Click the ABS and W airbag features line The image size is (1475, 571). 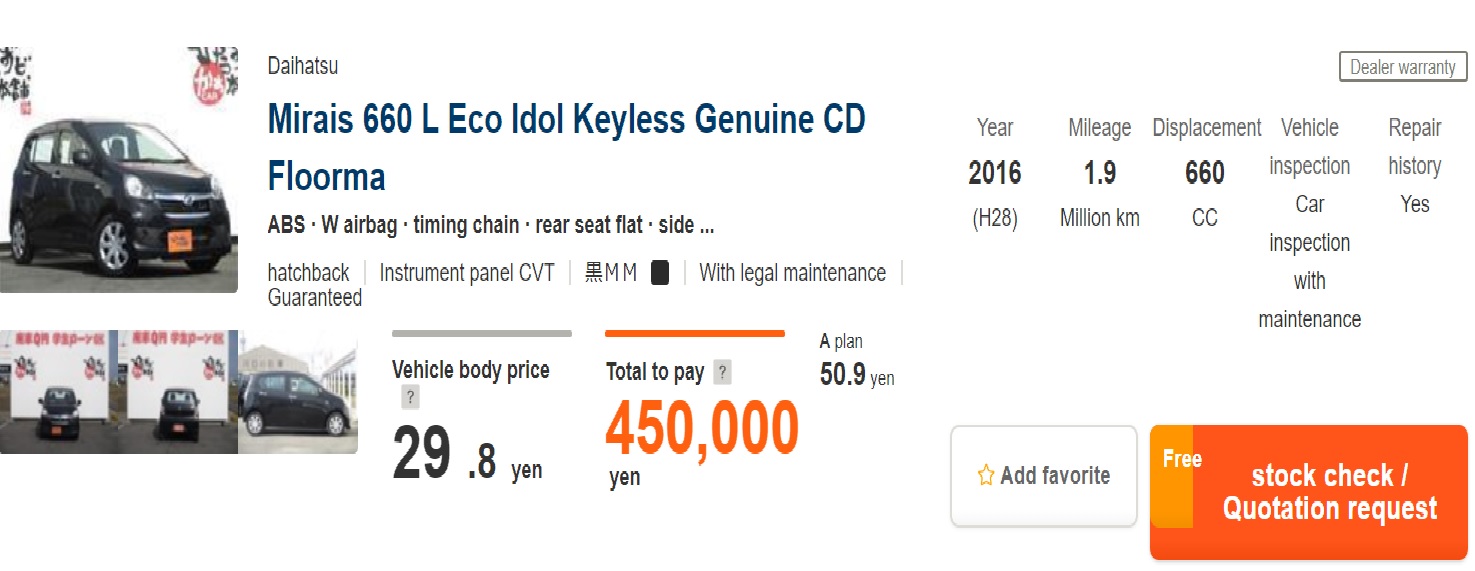point(490,225)
